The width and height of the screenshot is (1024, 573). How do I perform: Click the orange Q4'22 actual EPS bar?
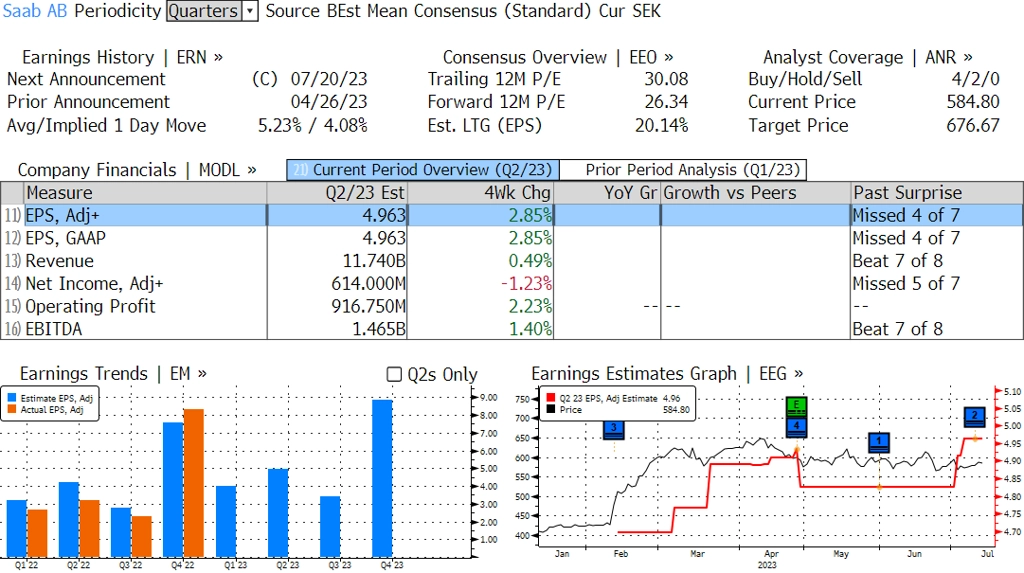(194, 483)
